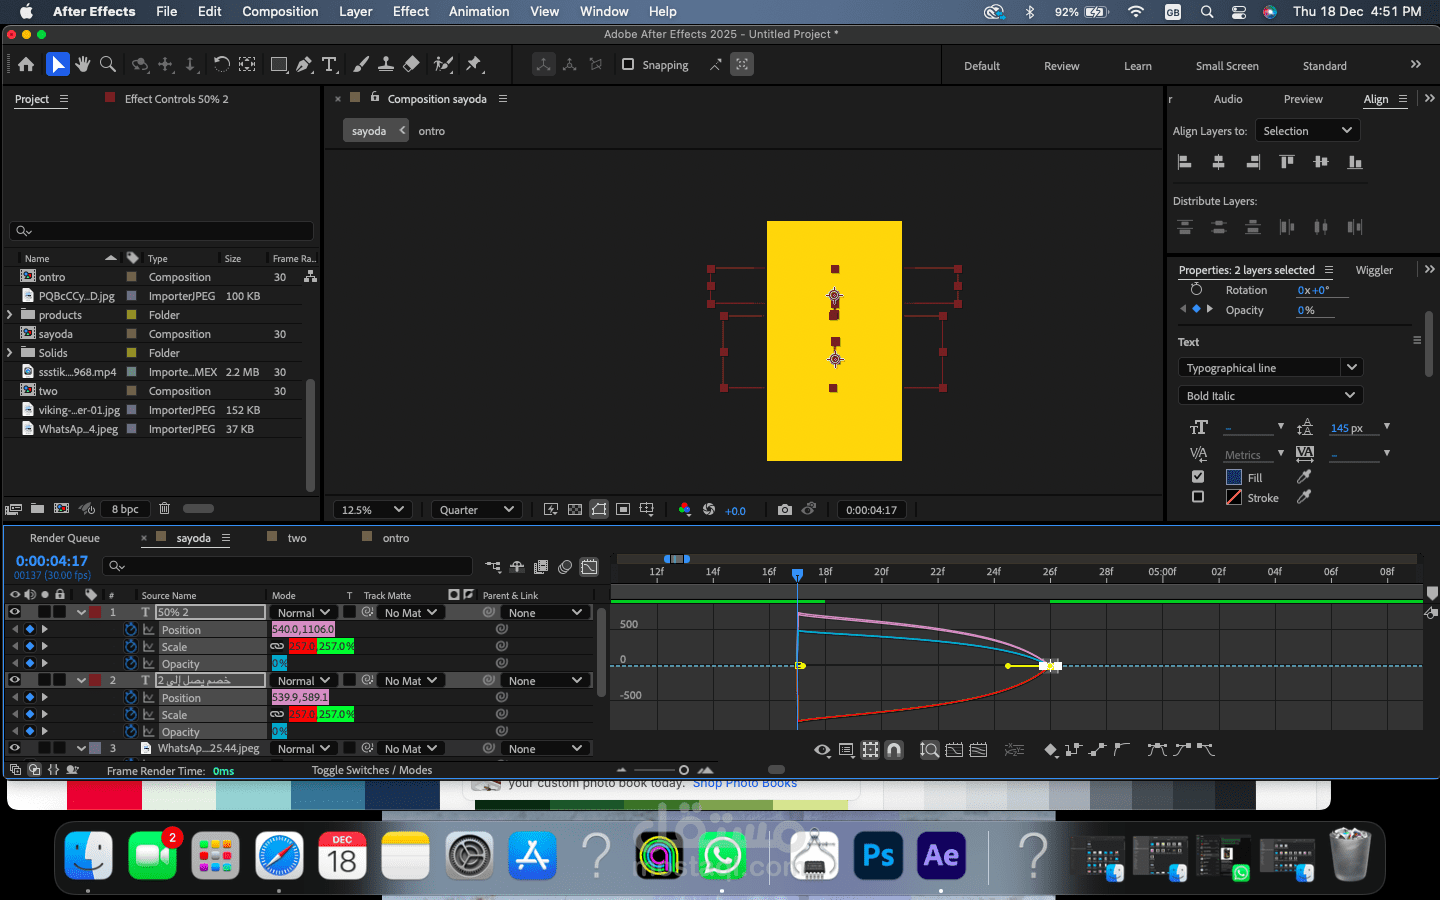Open the Align Layers to Selection dropdown
Image resolution: width=1440 pixels, height=900 pixels.
coord(1307,131)
